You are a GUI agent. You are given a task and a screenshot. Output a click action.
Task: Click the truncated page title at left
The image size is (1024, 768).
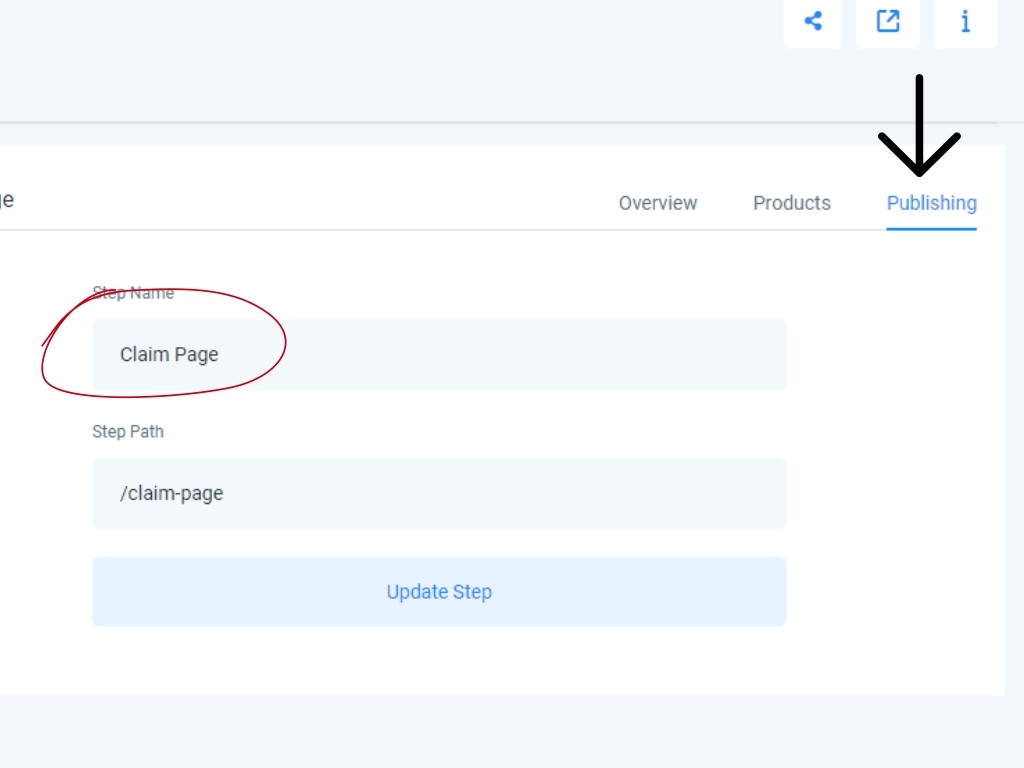(6, 199)
